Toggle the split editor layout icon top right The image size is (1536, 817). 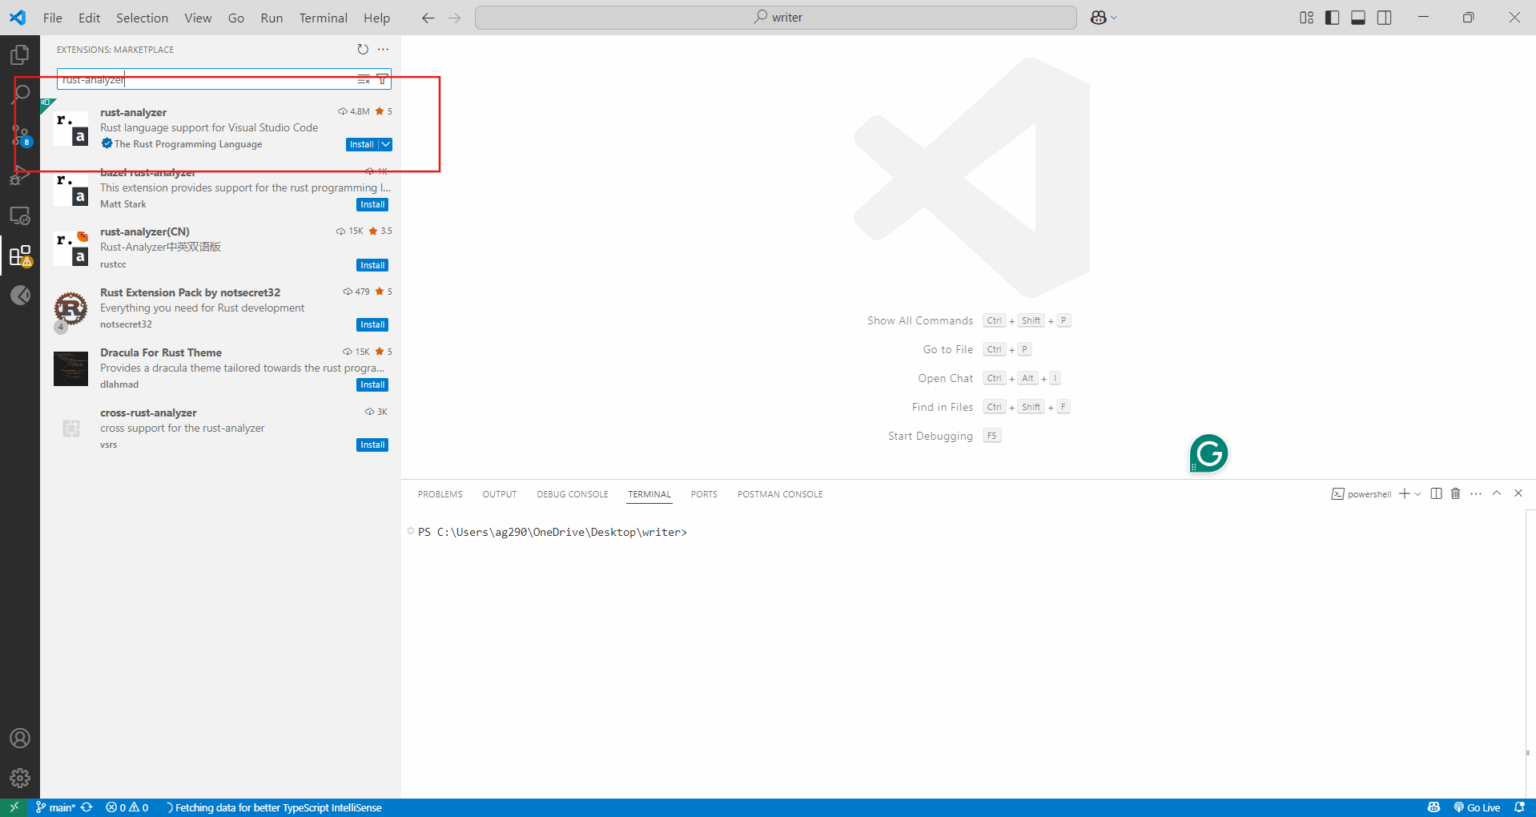coord(1384,17)
